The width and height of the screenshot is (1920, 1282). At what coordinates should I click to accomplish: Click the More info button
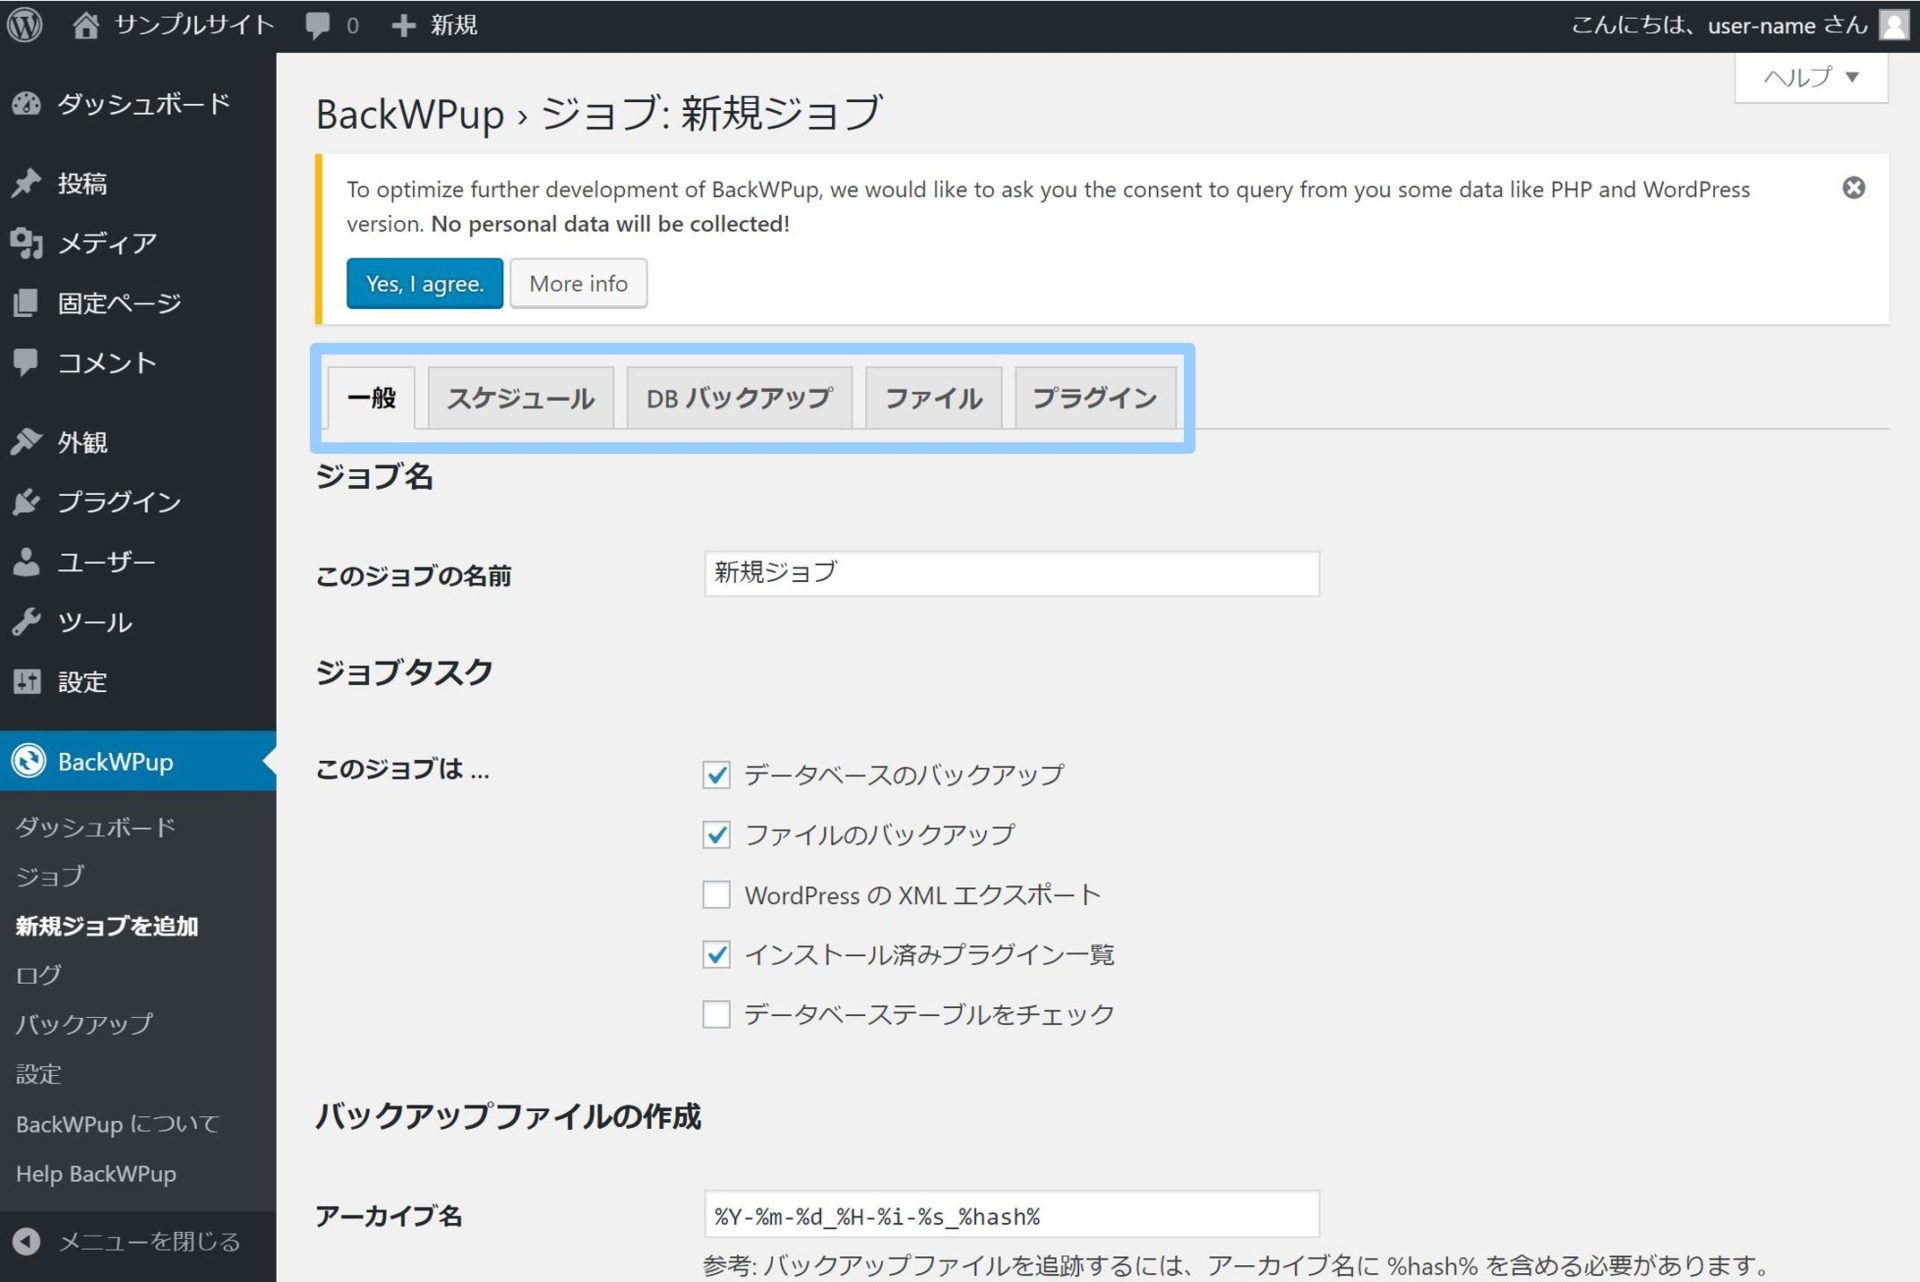[x=578, y=283]
